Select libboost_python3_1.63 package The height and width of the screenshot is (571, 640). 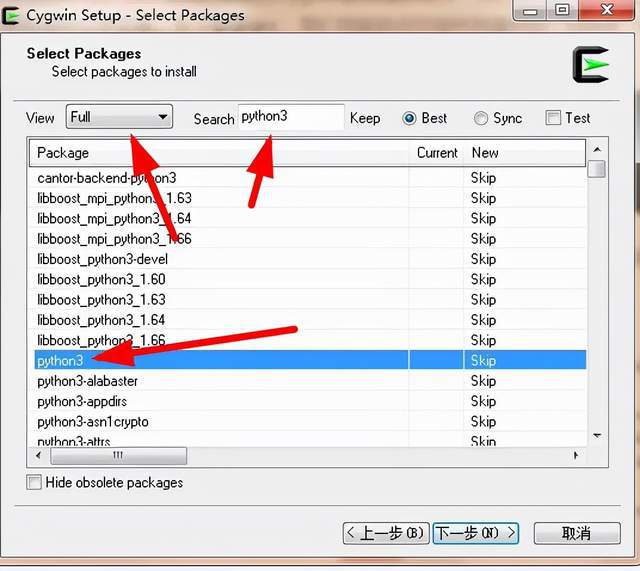tap(101, 300)
